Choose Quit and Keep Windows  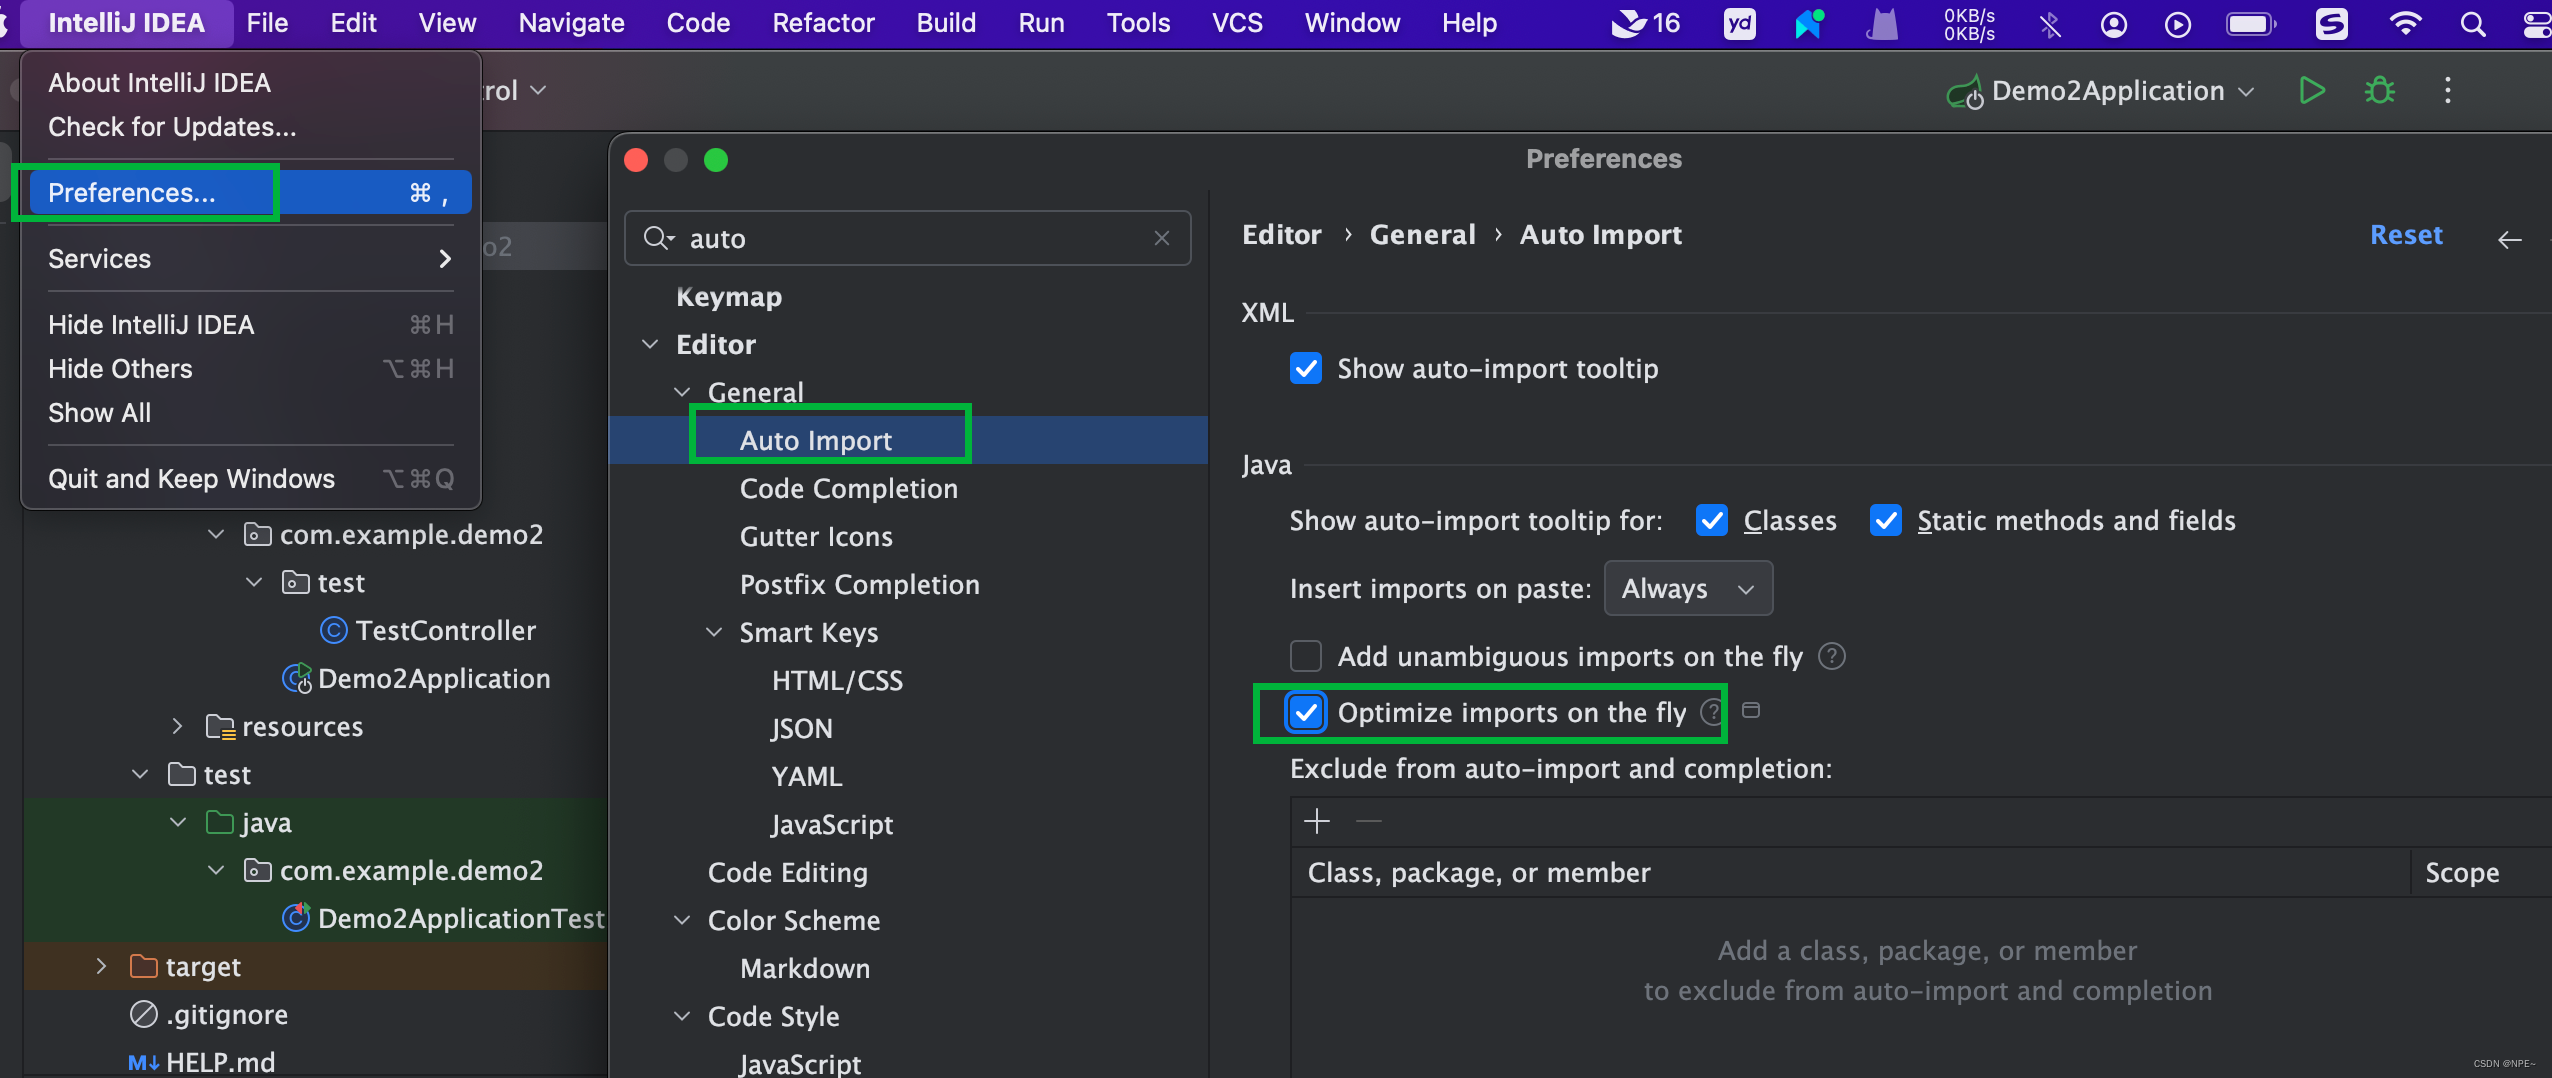pyautogui.click(x=250, y=479)
